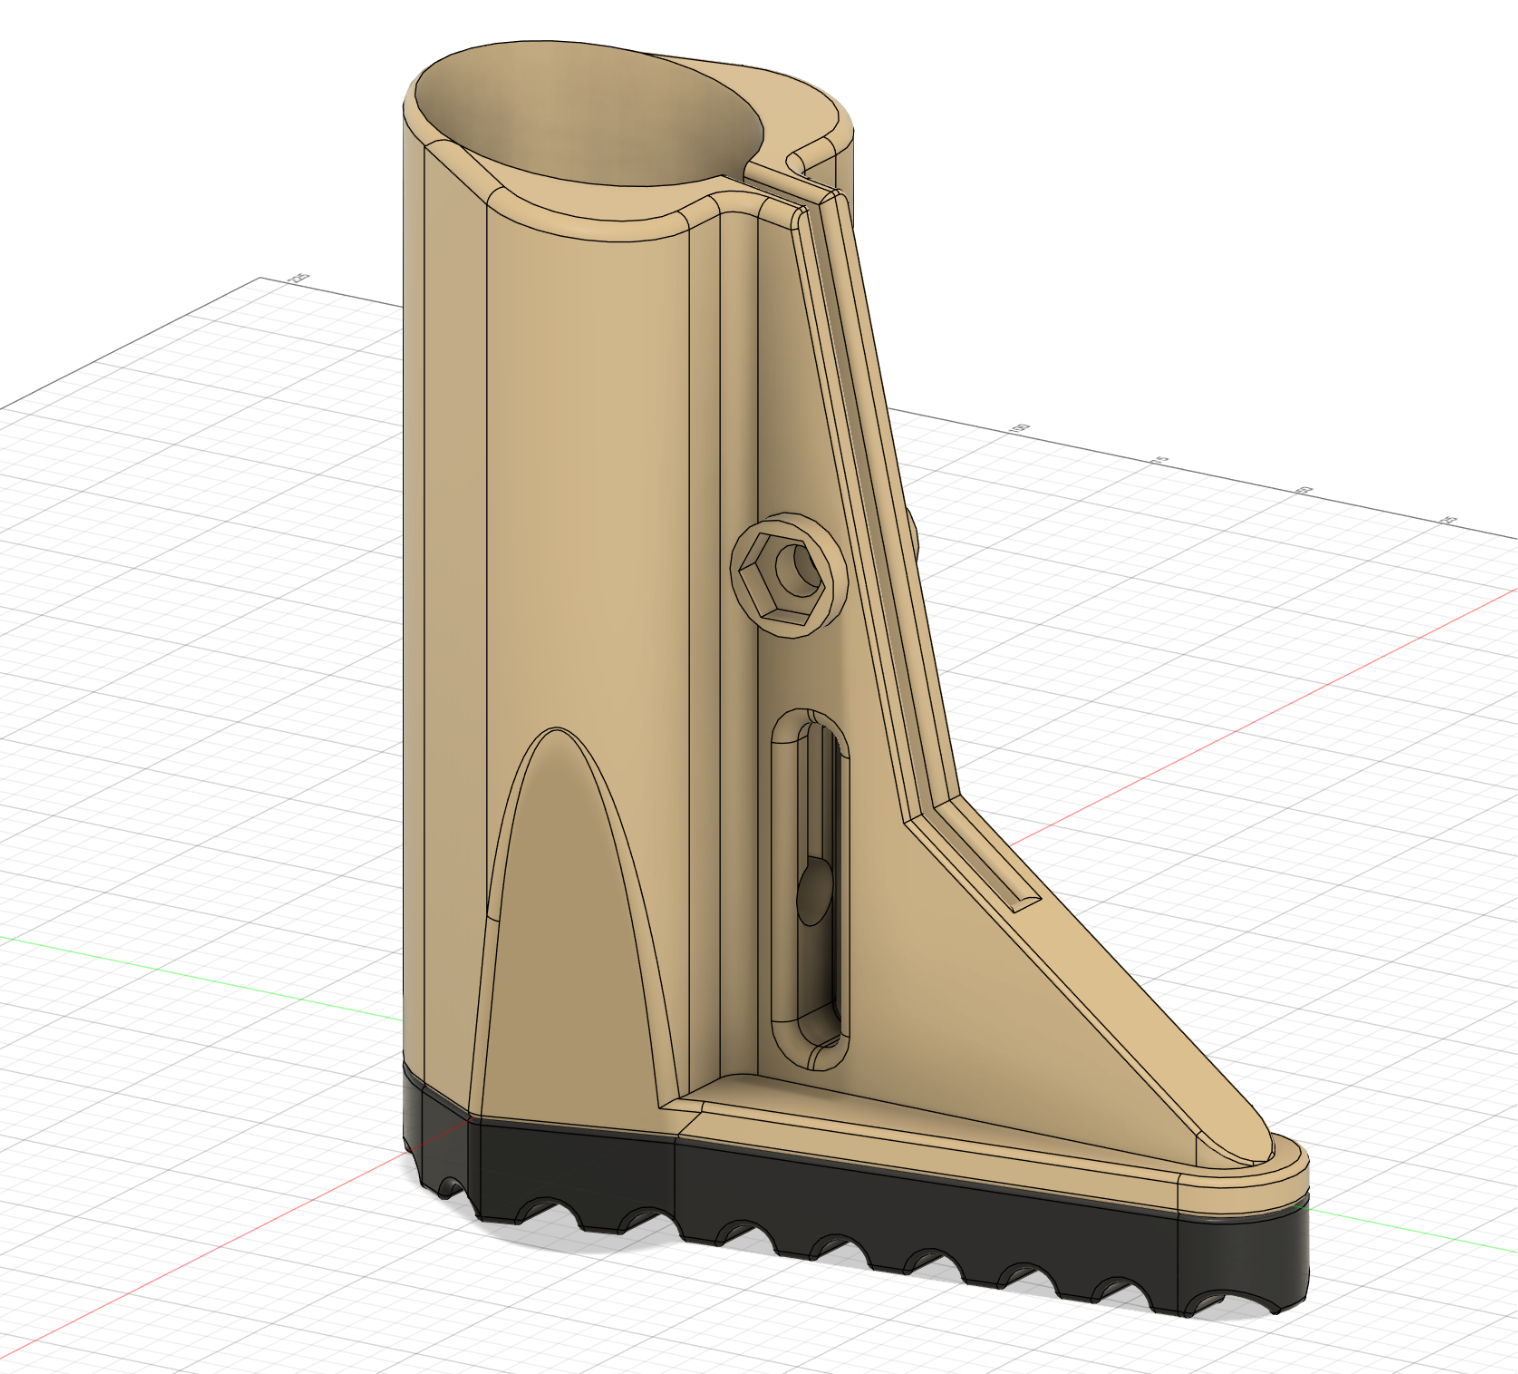Click the "100" grid scale label
Screen dimensions: 1518x1374
click(x=1019, y=427)
